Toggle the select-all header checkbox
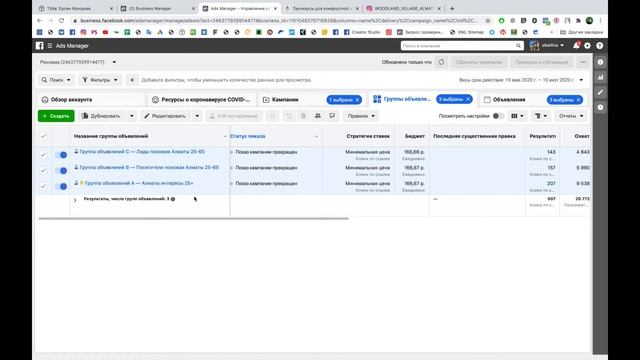Screen dimensions: 640x360 click(43, 136)
